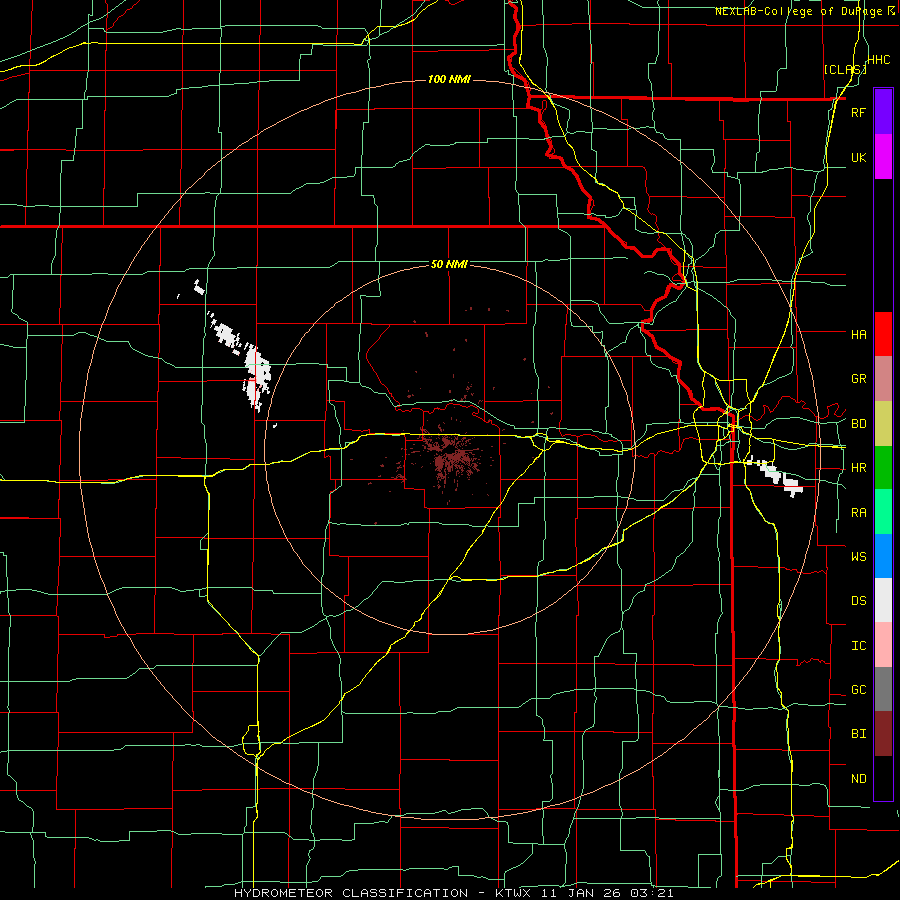
Task: Click the RF legend label
Action: point(858,112)
